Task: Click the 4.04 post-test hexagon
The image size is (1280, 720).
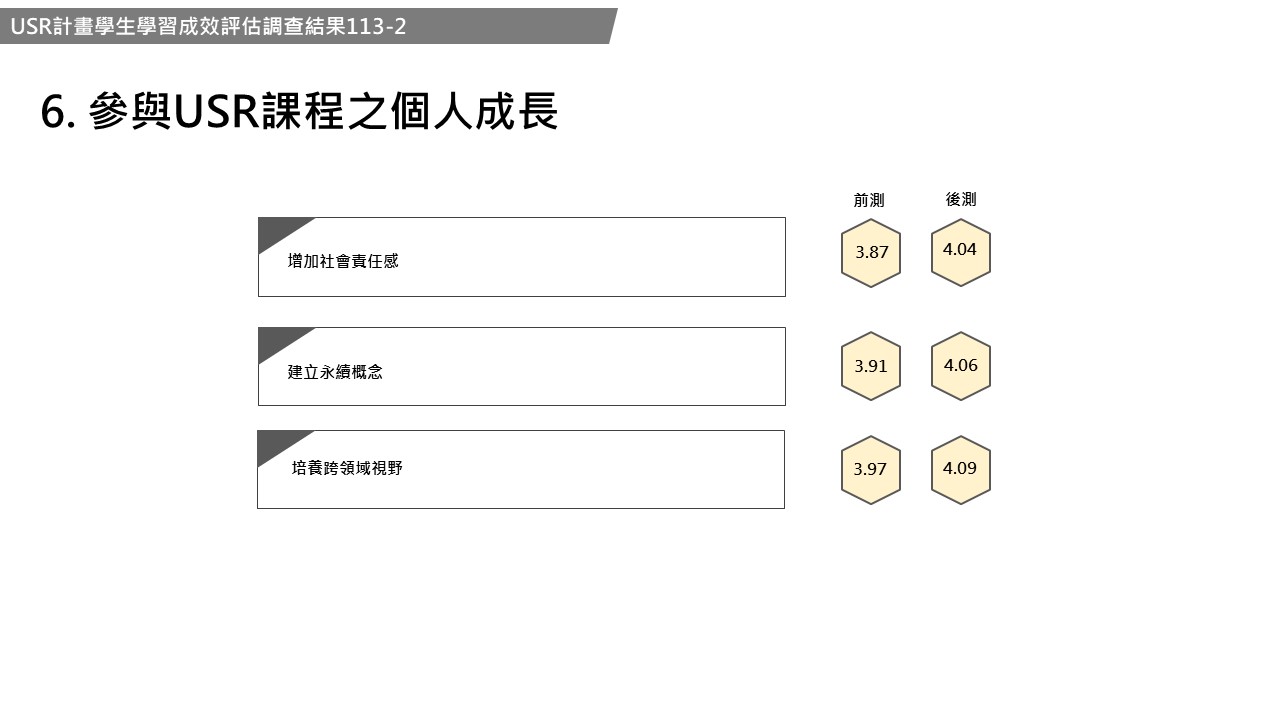Action: [x=961, y=252]
